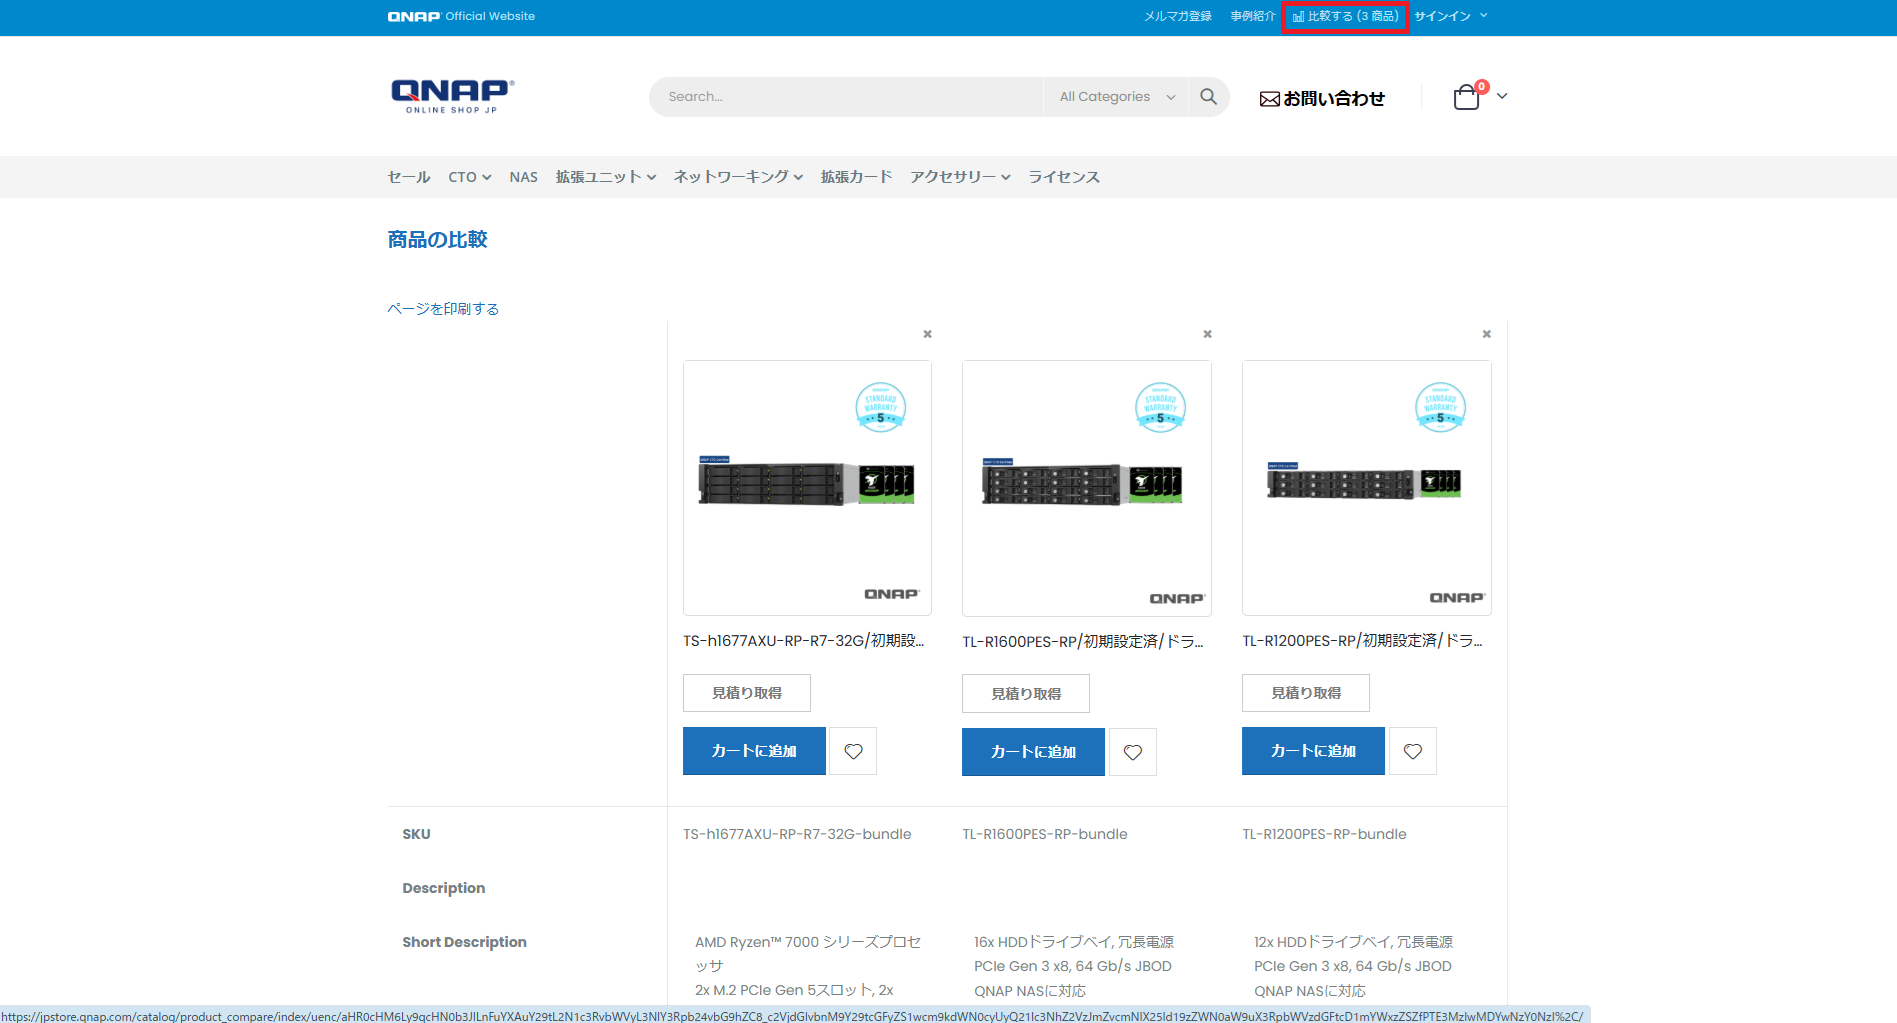The height and width of the screenshot is (1023, 1897).
Task: Click 見積り取得 for TL-R1200PES-RP
Action: point(1306,693)
